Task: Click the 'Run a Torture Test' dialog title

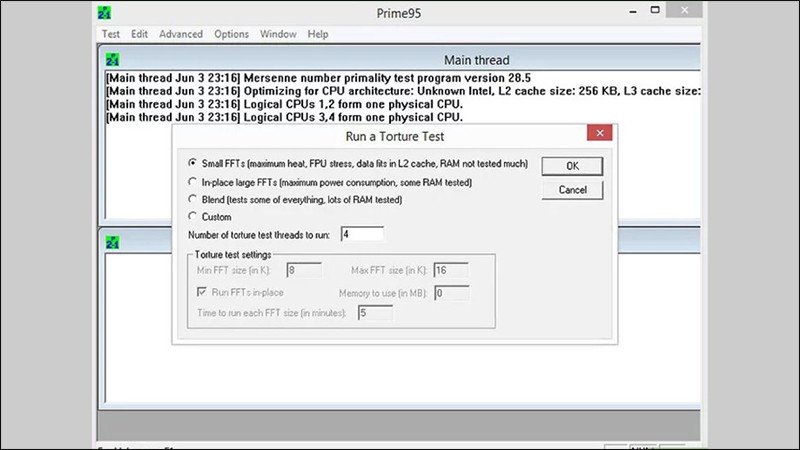Action: click(x=395, y=137)
